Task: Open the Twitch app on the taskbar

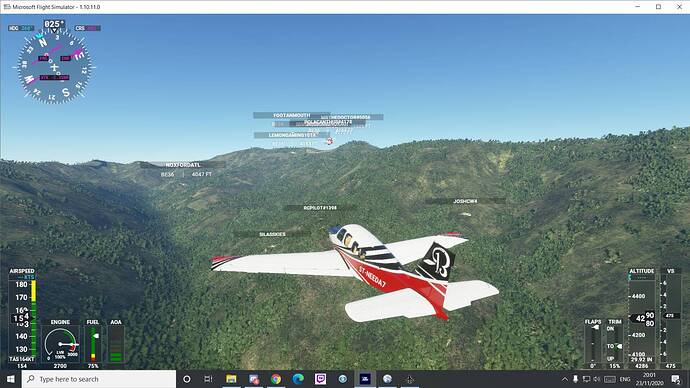Action: pyautogui.click(x=320, y=379)
